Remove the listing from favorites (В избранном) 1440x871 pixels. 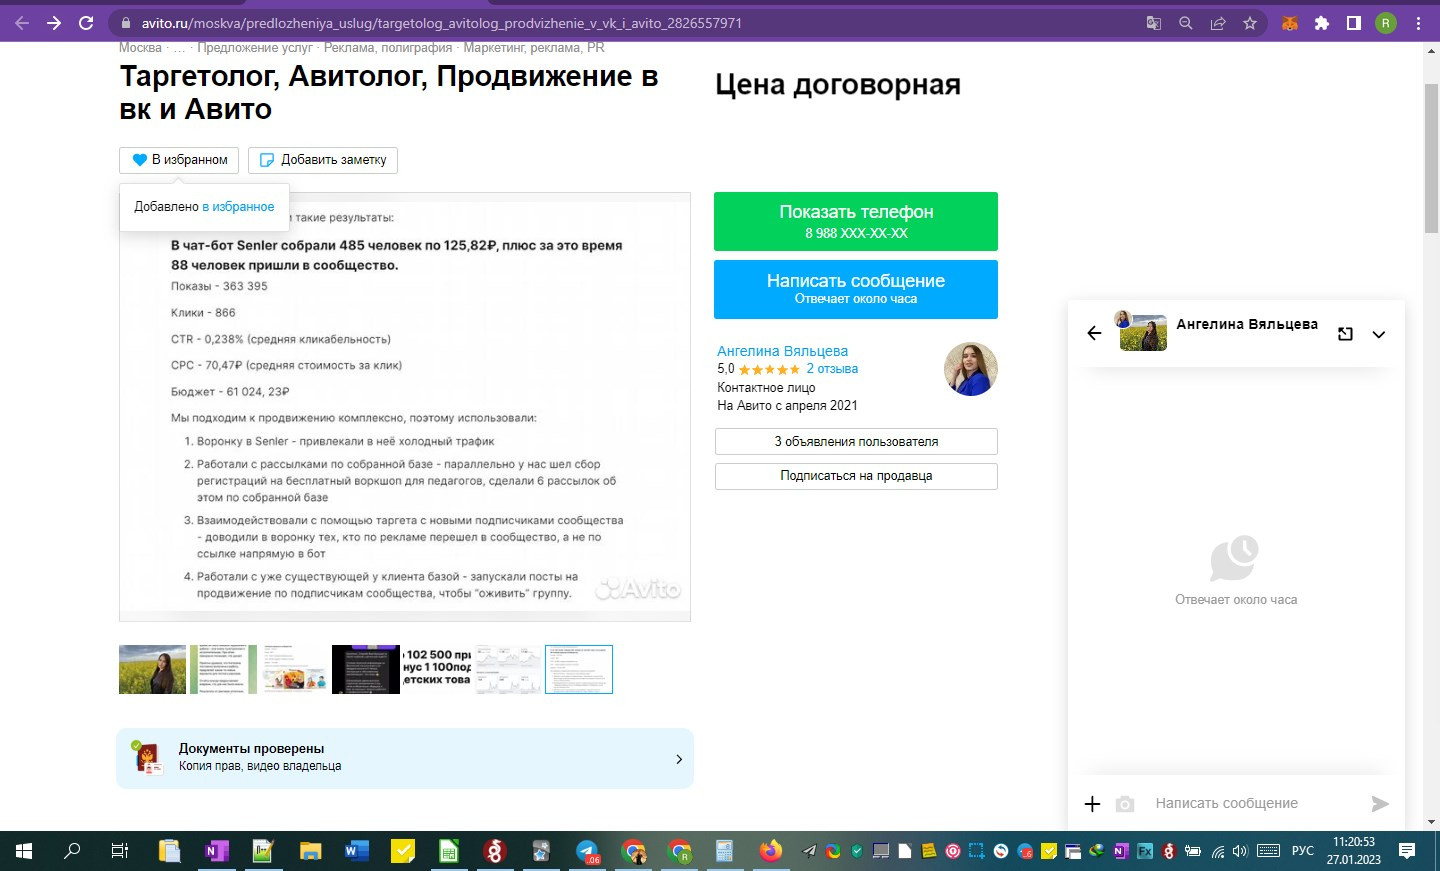(x=180, y=160)
